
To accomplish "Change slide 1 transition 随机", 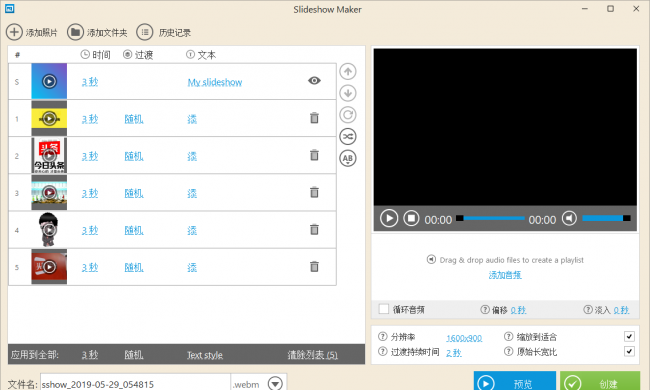I will click(134, 119).
